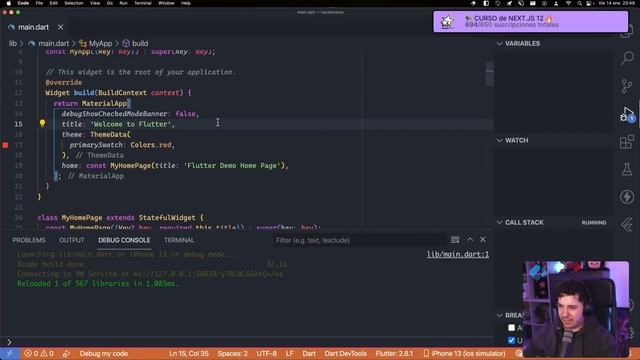The image size is (640, 360).
Task: Change indentation via Spaces: 2
Action: 232,353
